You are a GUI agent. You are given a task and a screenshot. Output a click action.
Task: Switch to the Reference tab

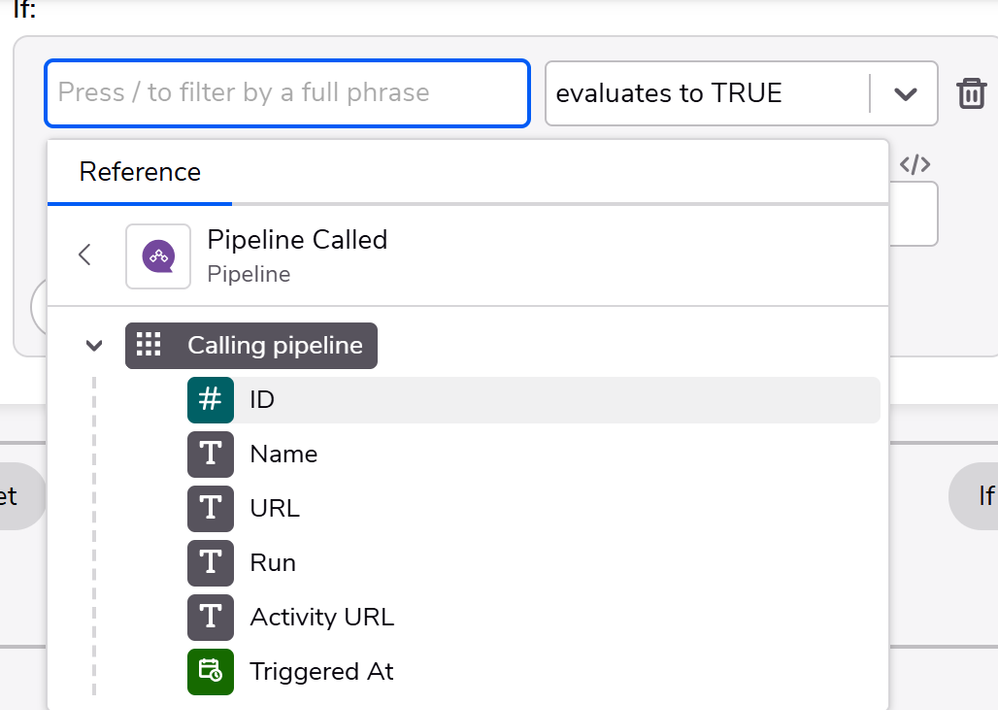140,172
